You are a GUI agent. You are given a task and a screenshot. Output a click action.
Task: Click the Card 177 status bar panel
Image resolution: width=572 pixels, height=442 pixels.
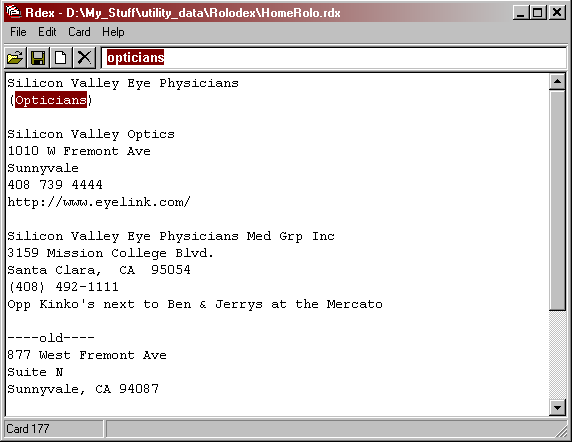tap(53, 429)
